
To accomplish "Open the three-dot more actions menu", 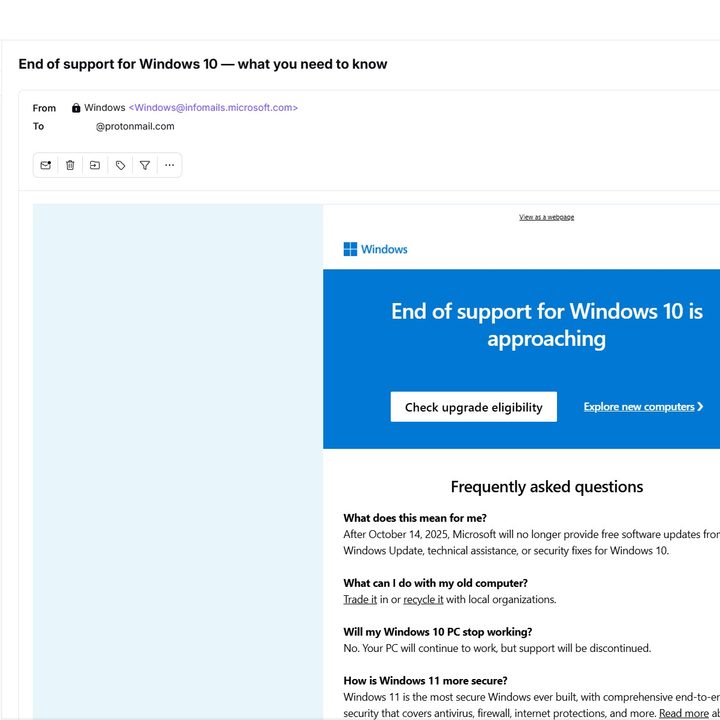I will pyautogui.click(x=169, y=165).
